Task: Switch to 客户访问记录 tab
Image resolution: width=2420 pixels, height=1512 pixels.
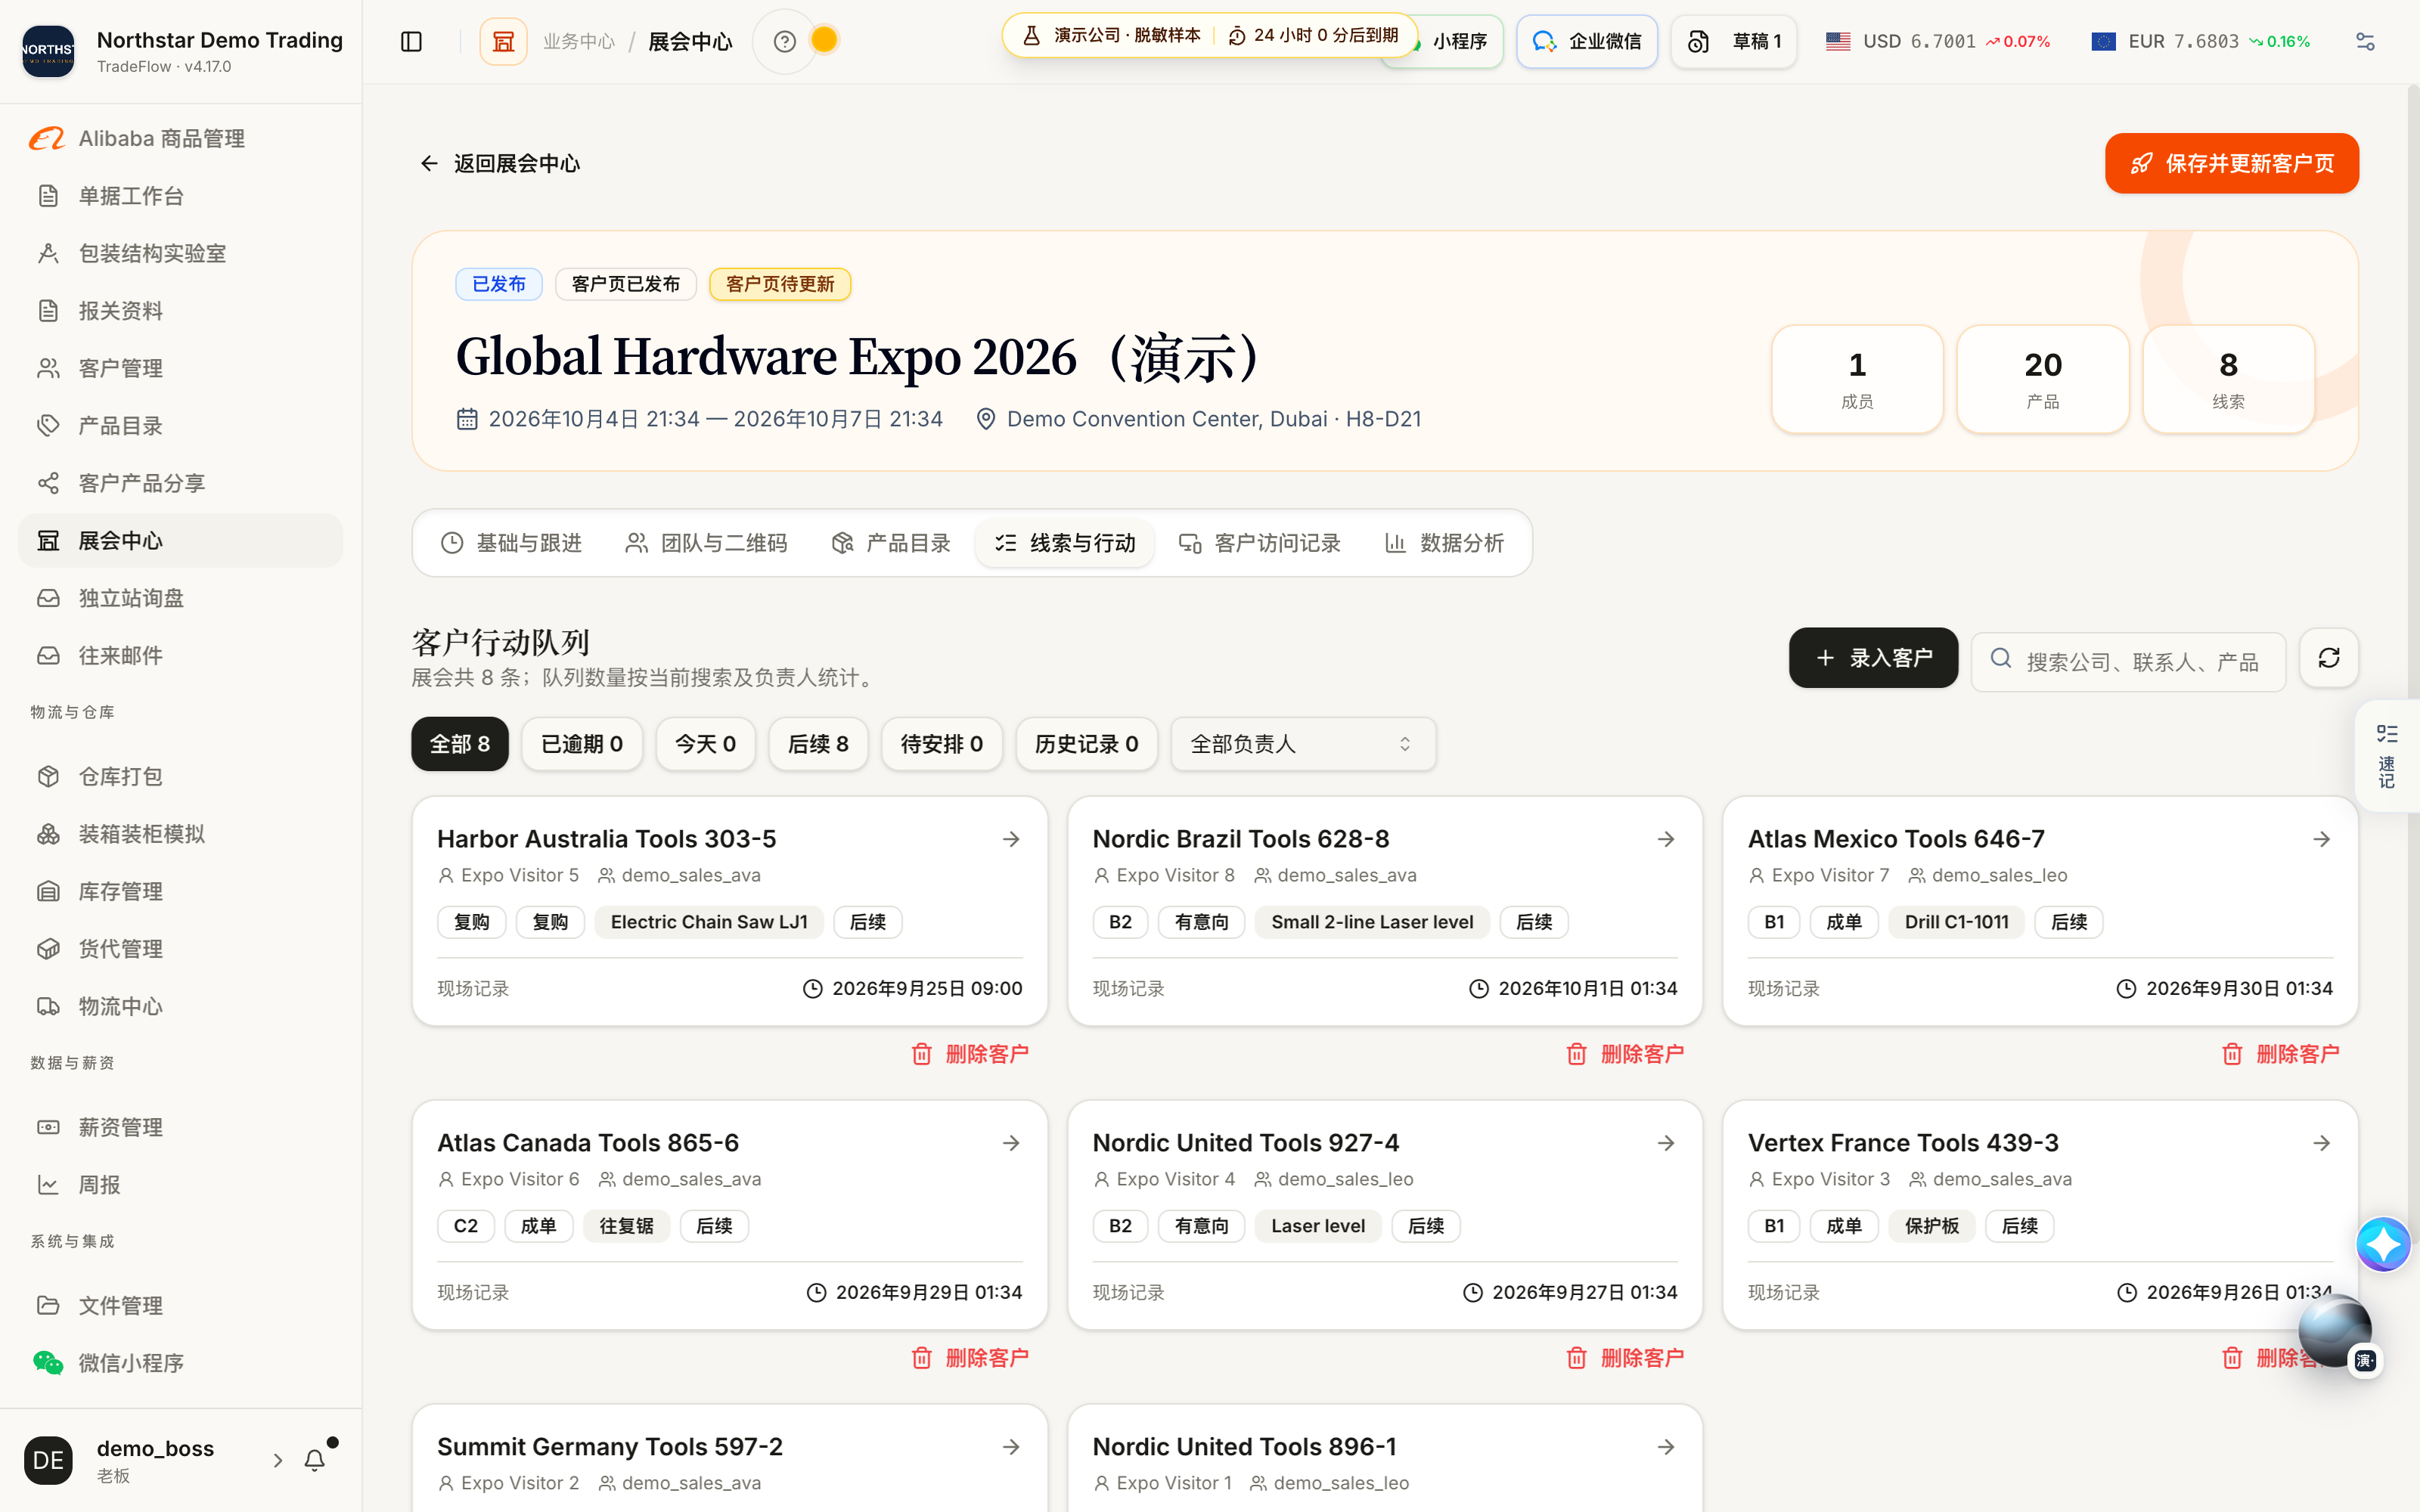Action: point(1260,543)
